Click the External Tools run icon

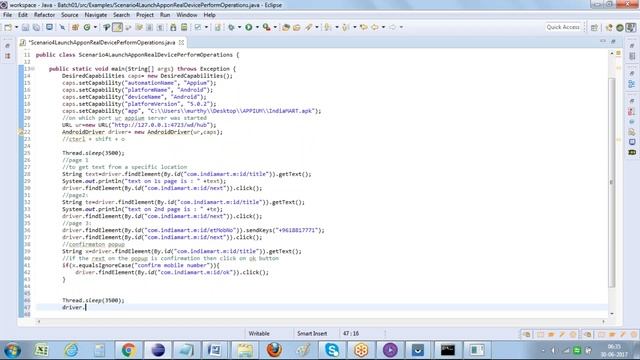[266, 27]
